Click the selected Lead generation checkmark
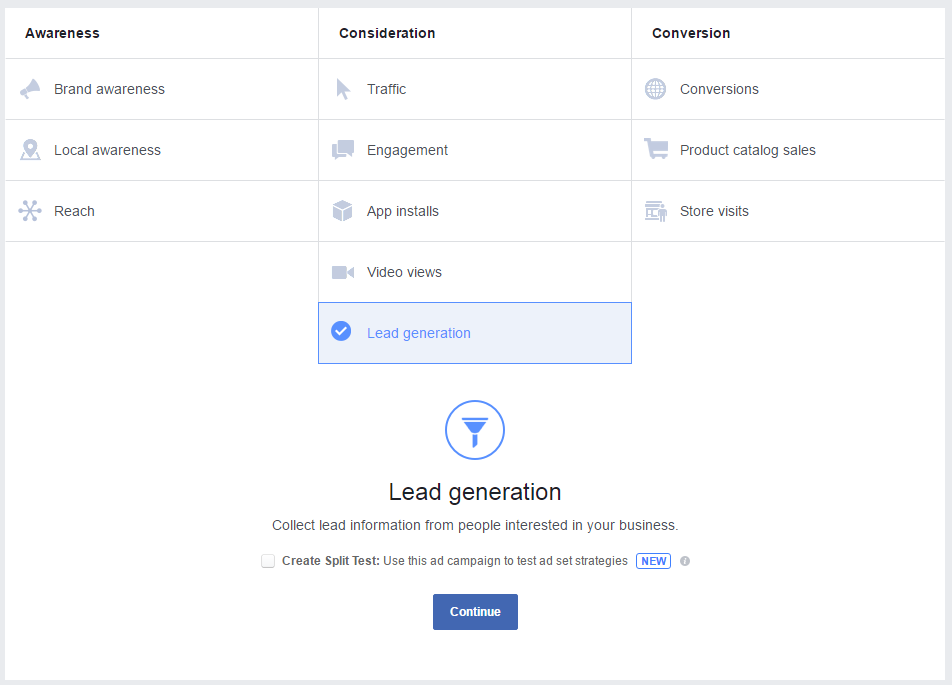 click(x=341, y=331)
